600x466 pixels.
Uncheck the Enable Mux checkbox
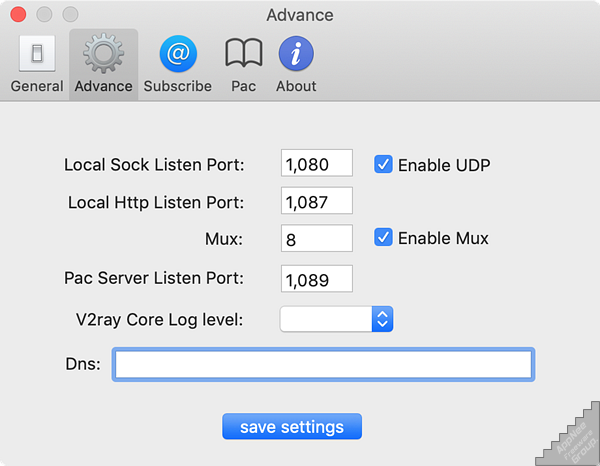tap(383, 237)
